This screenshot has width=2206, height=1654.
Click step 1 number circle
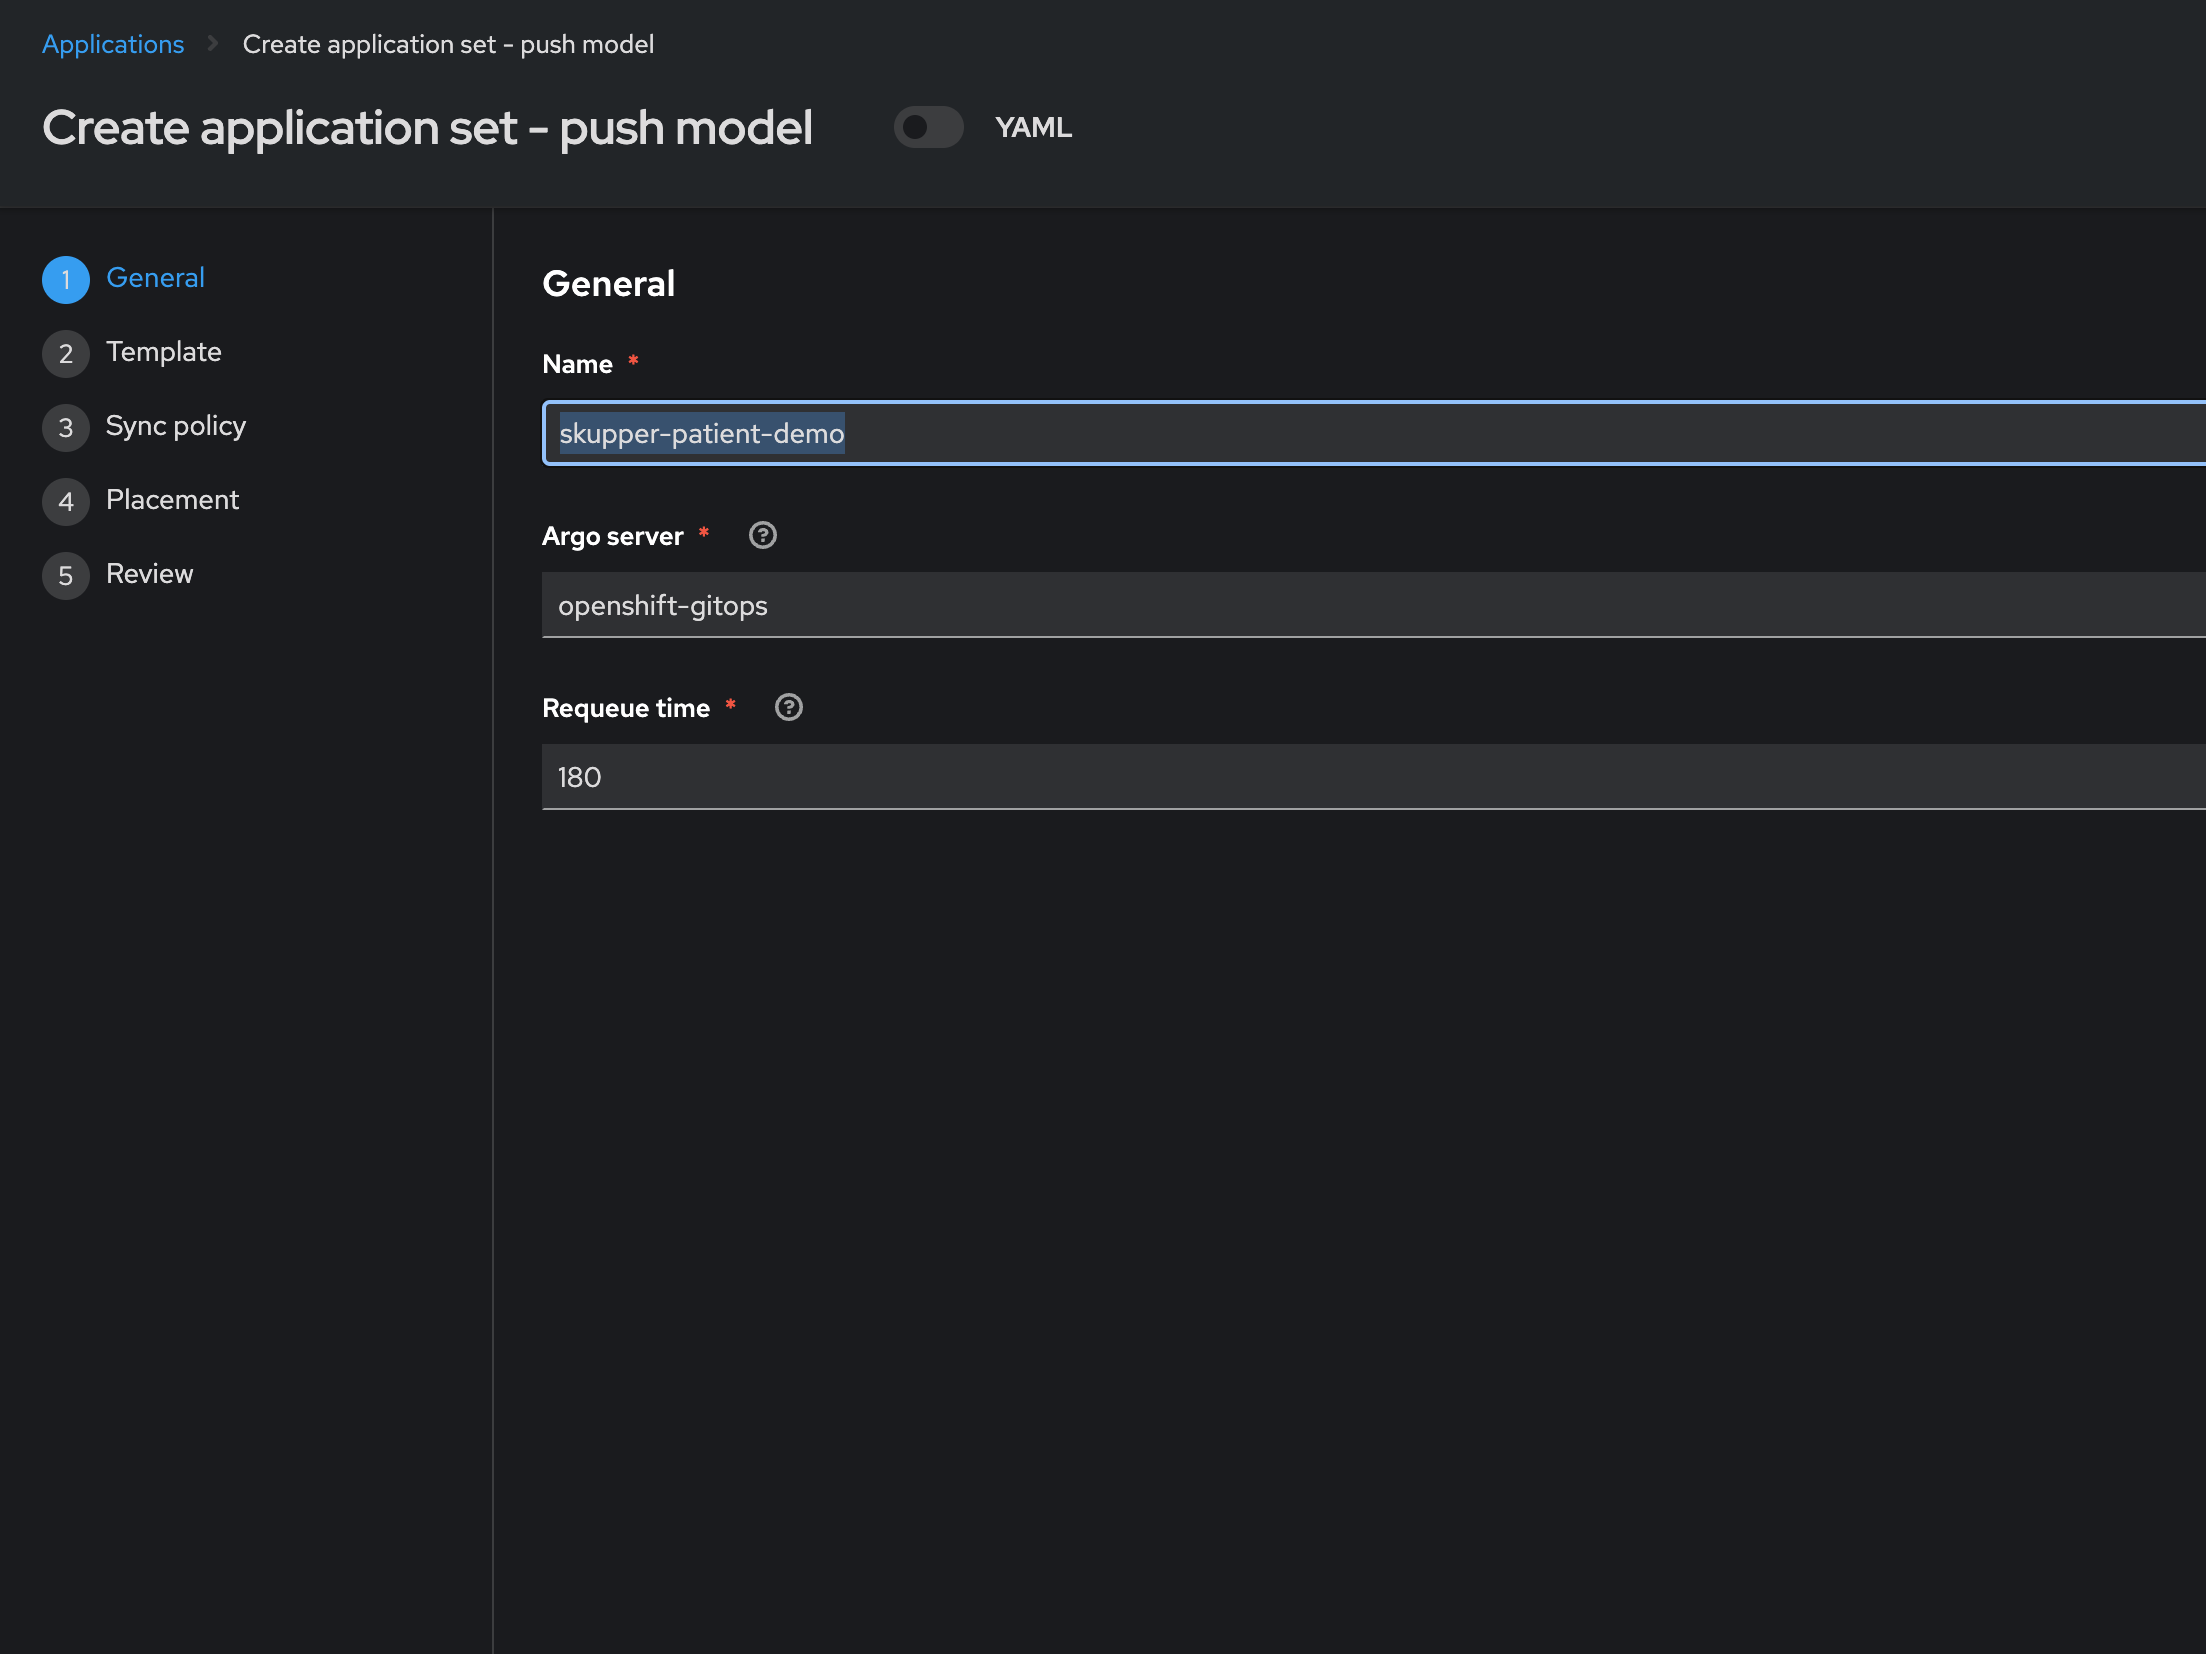[66, 280]
